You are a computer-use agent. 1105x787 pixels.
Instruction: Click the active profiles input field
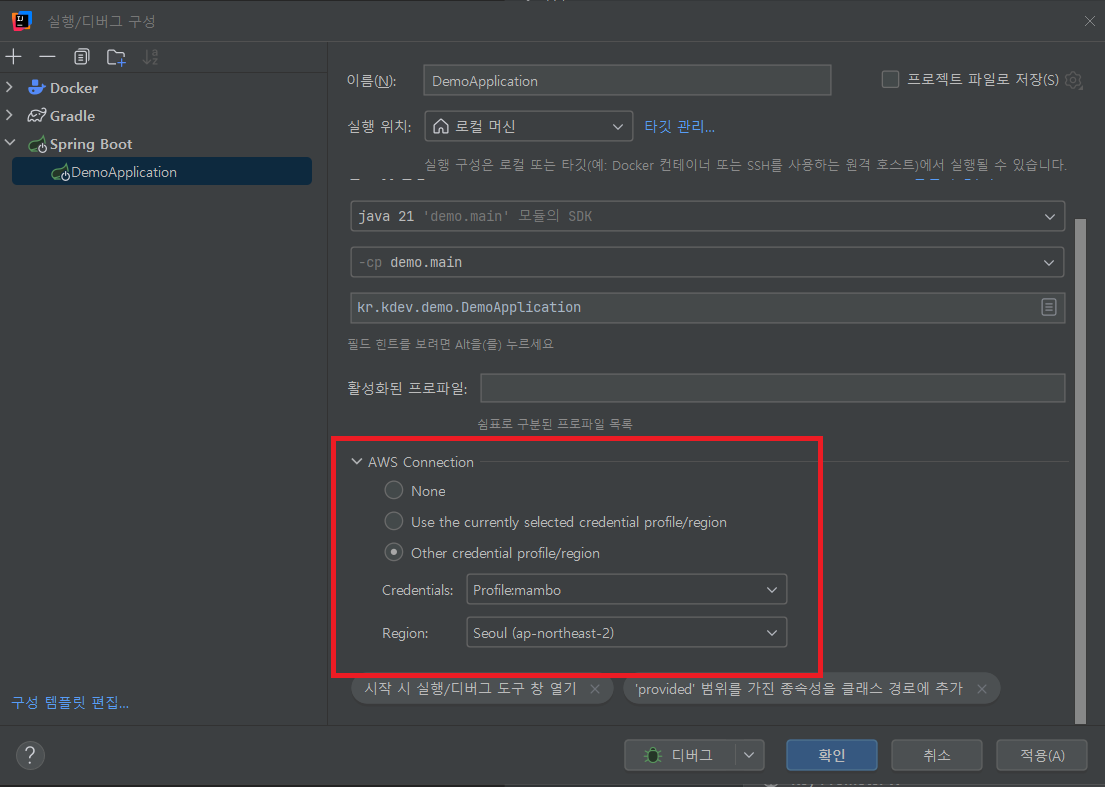(x=772, y=388)
